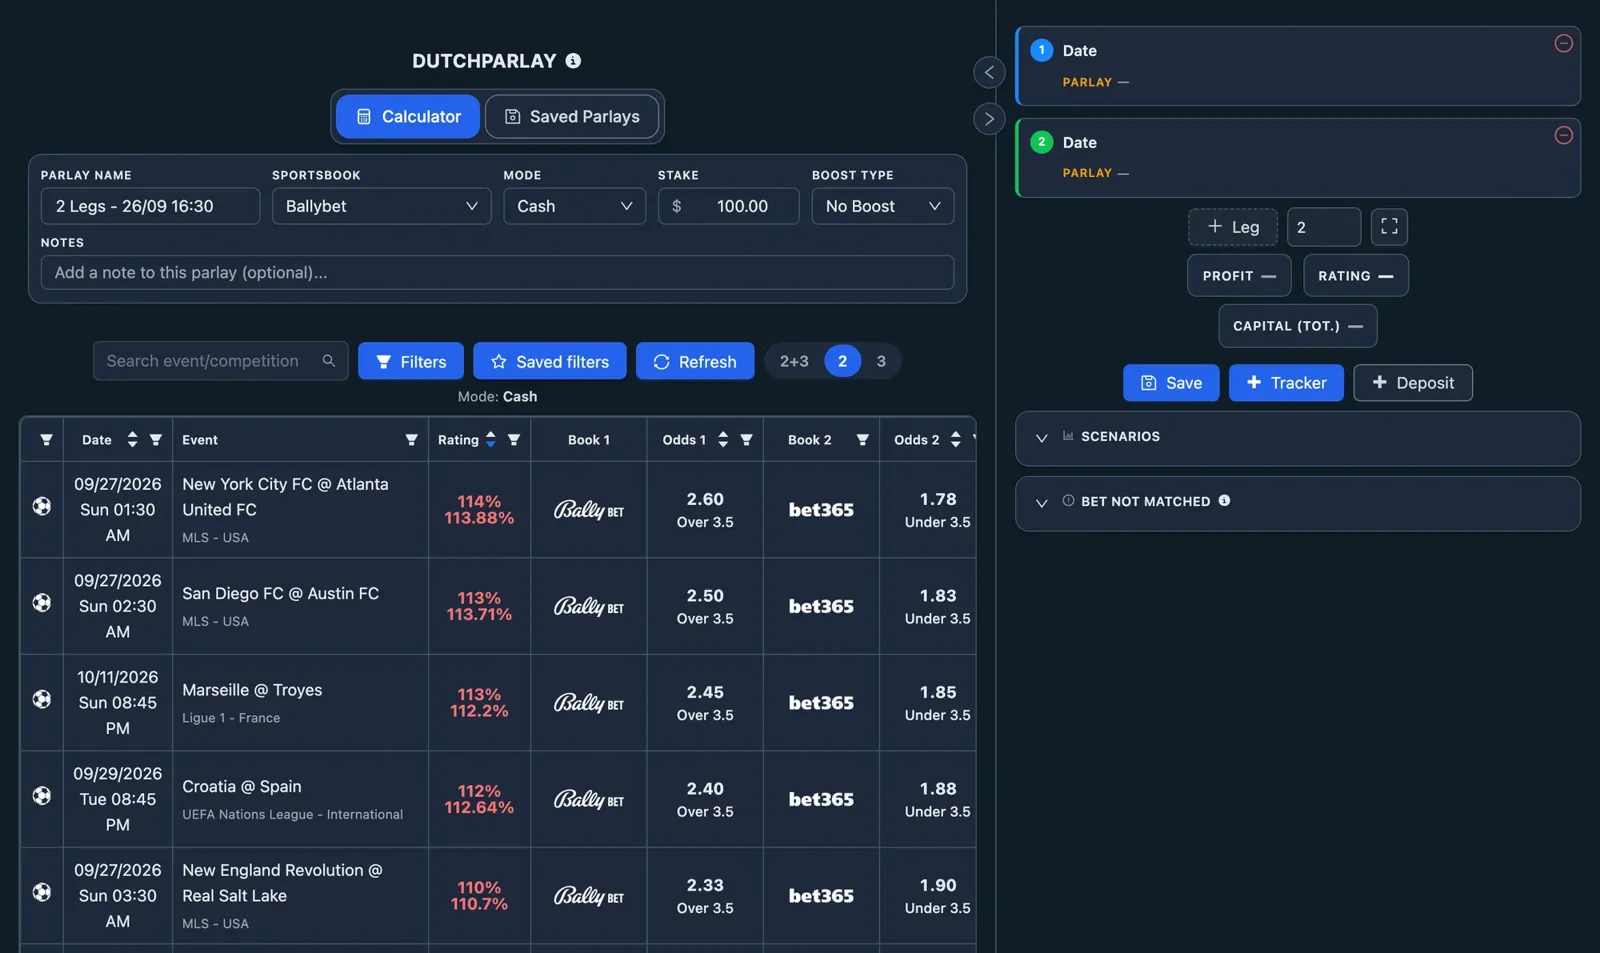Sort by Rating column arrows
Screen dimensions: 1600x953
(491, 440)
